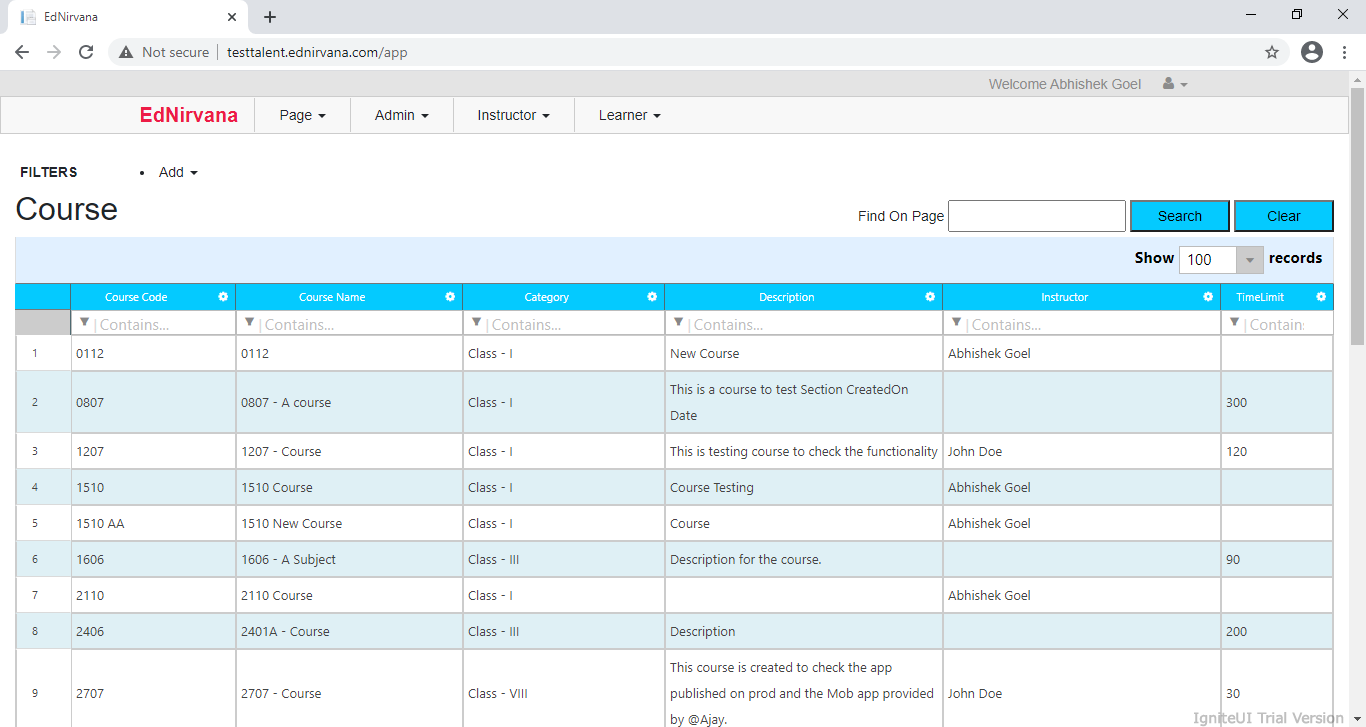Click the filter funnel under Category

pyautogui.click(x=476, y=323)
